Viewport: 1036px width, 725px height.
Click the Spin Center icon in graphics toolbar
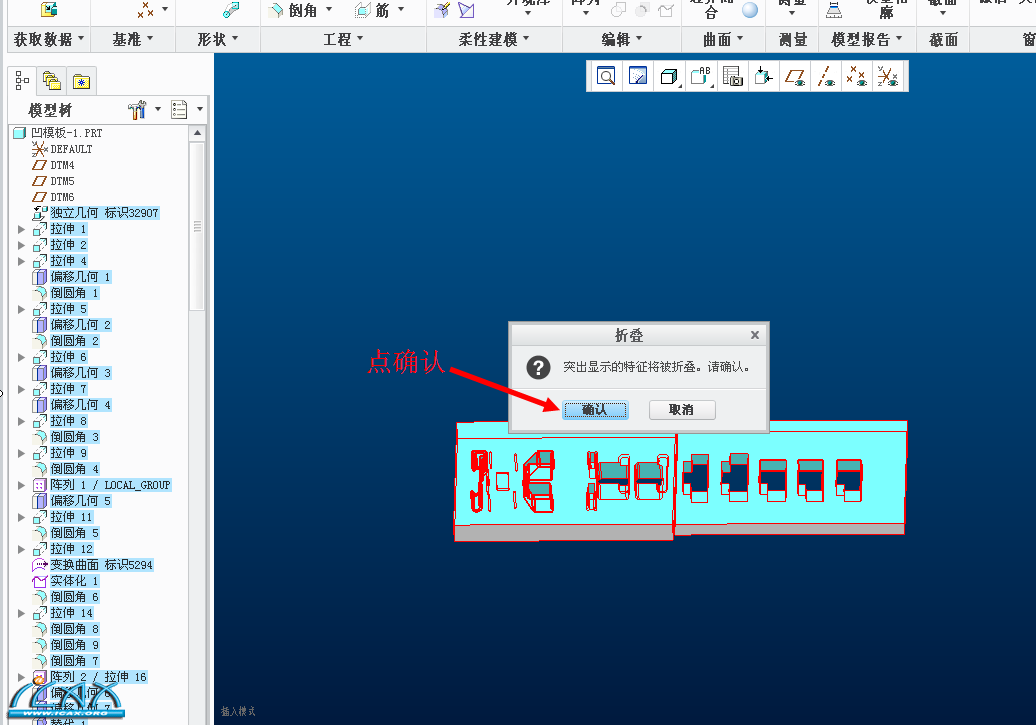[x=763, y=76]
